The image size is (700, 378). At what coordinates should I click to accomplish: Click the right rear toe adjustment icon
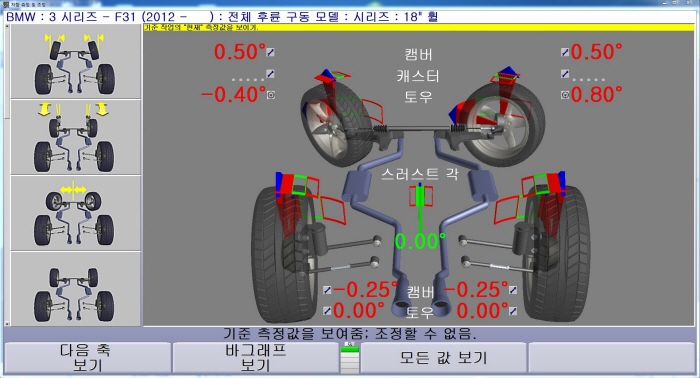(x=513, y=311)
